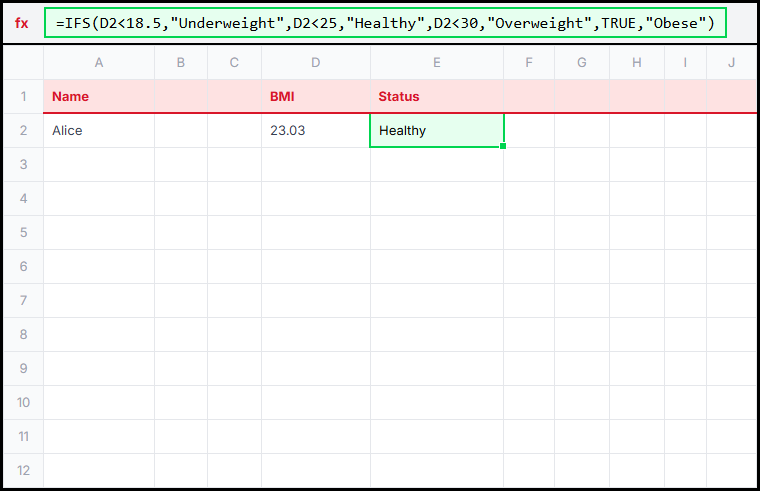Click the fx function icon
This screenshot has width=760, height=491.
coord(22,23)
